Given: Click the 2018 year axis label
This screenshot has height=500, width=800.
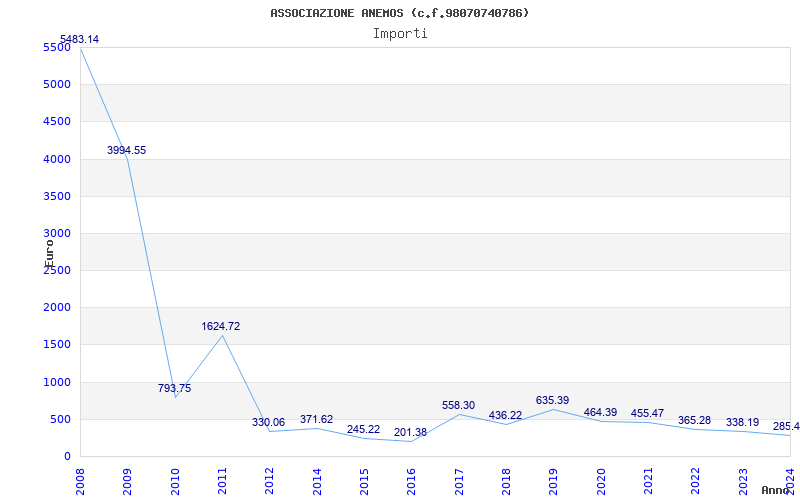Looking at the screenshot, I should click(x=506, y=481).
